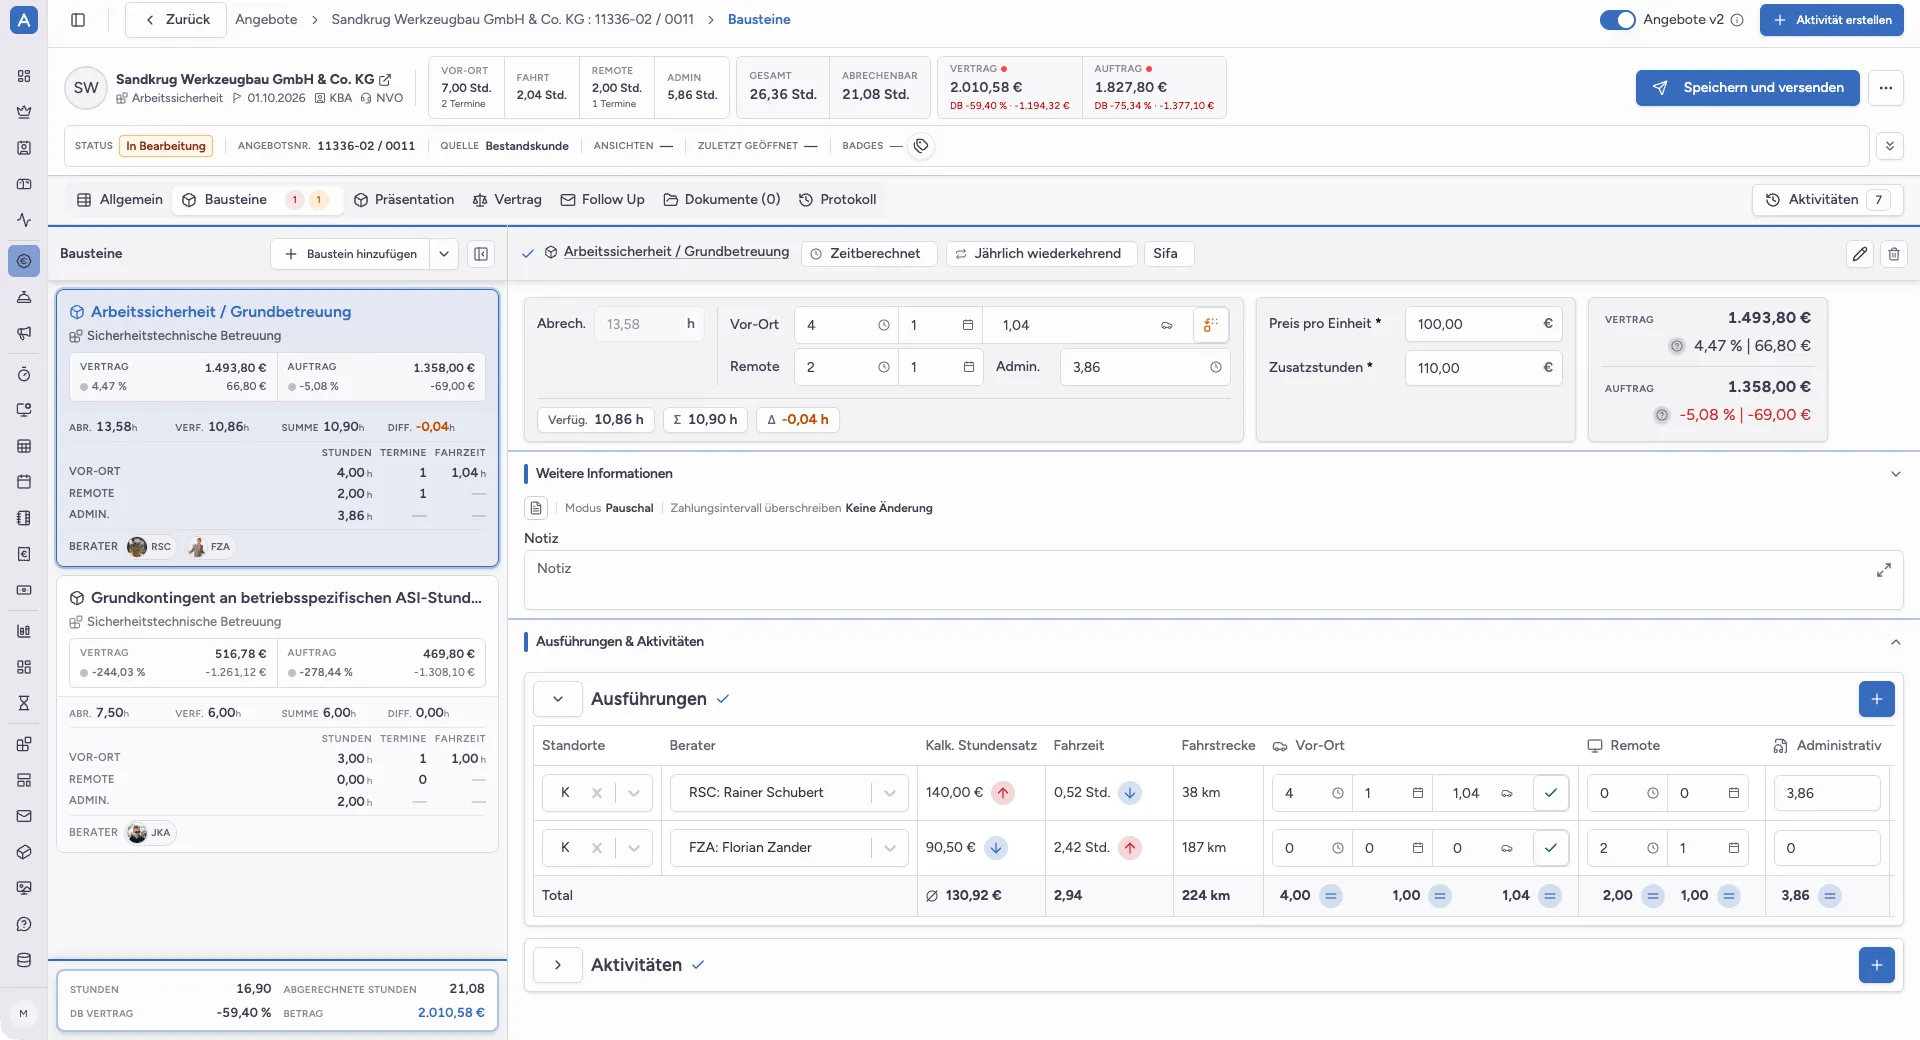Viewport: 1920px width, 1040px height.
Task: Open the document icon under Weitere Informationen
Action: [x=536, y=508]
